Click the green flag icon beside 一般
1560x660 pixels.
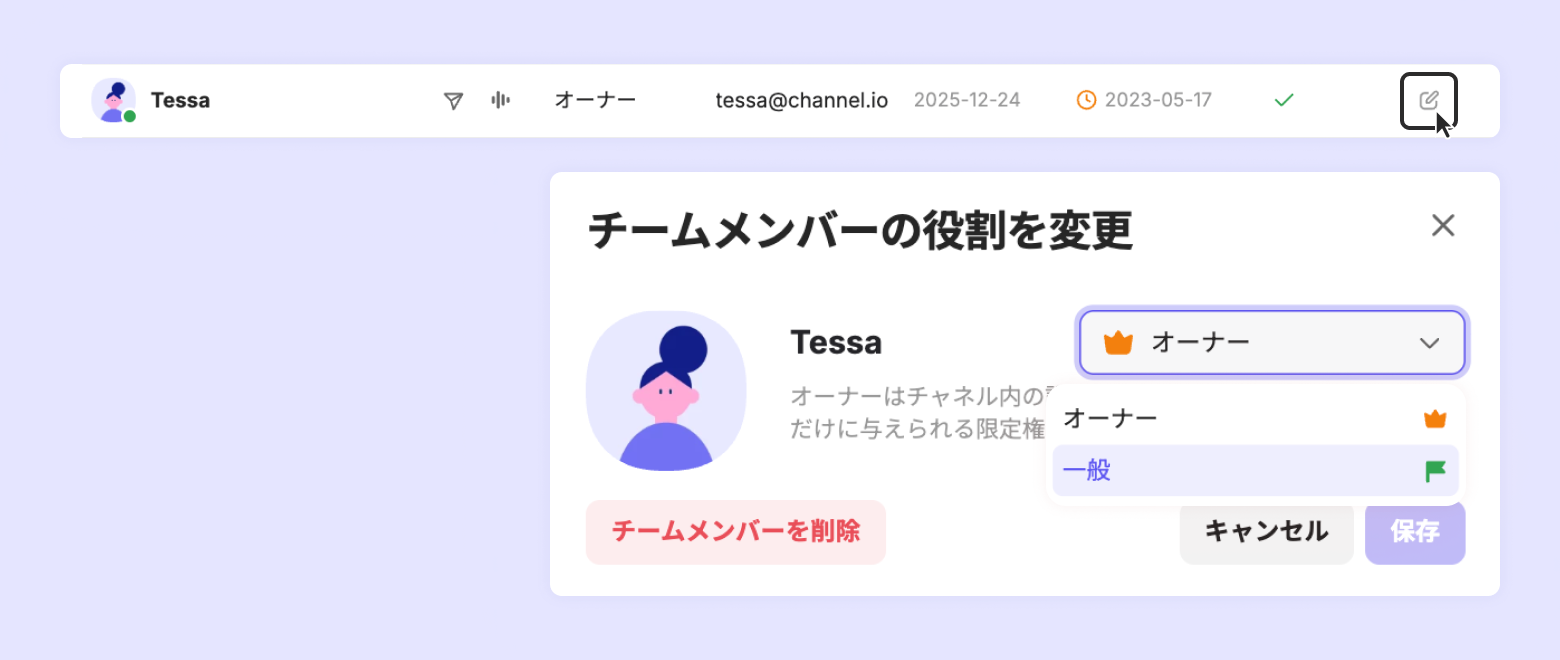(x=1435, y=471)
